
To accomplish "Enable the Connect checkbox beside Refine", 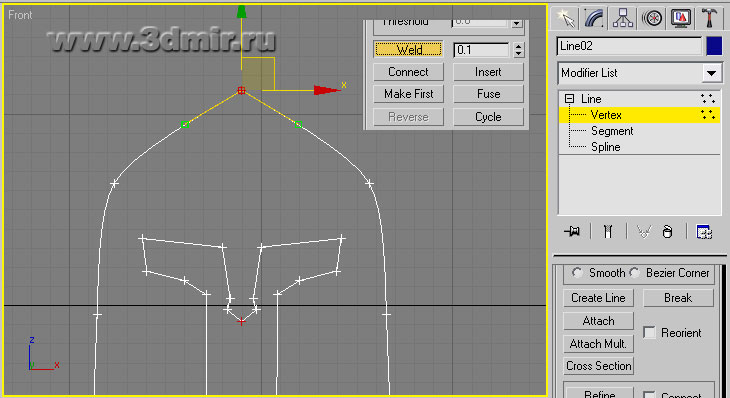I will [649, 395].
